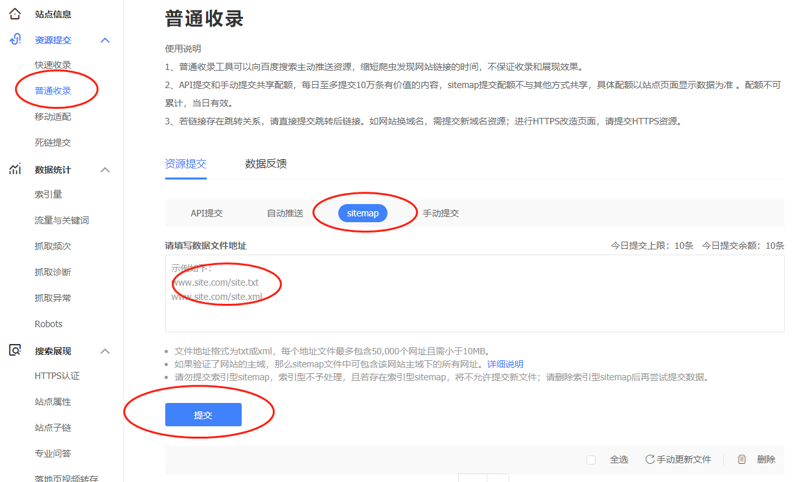This screenshot has width=799, height=482.
Task: Open 快速收录 in sidebar
Action: pyautogui.click(x=53, y=65)
